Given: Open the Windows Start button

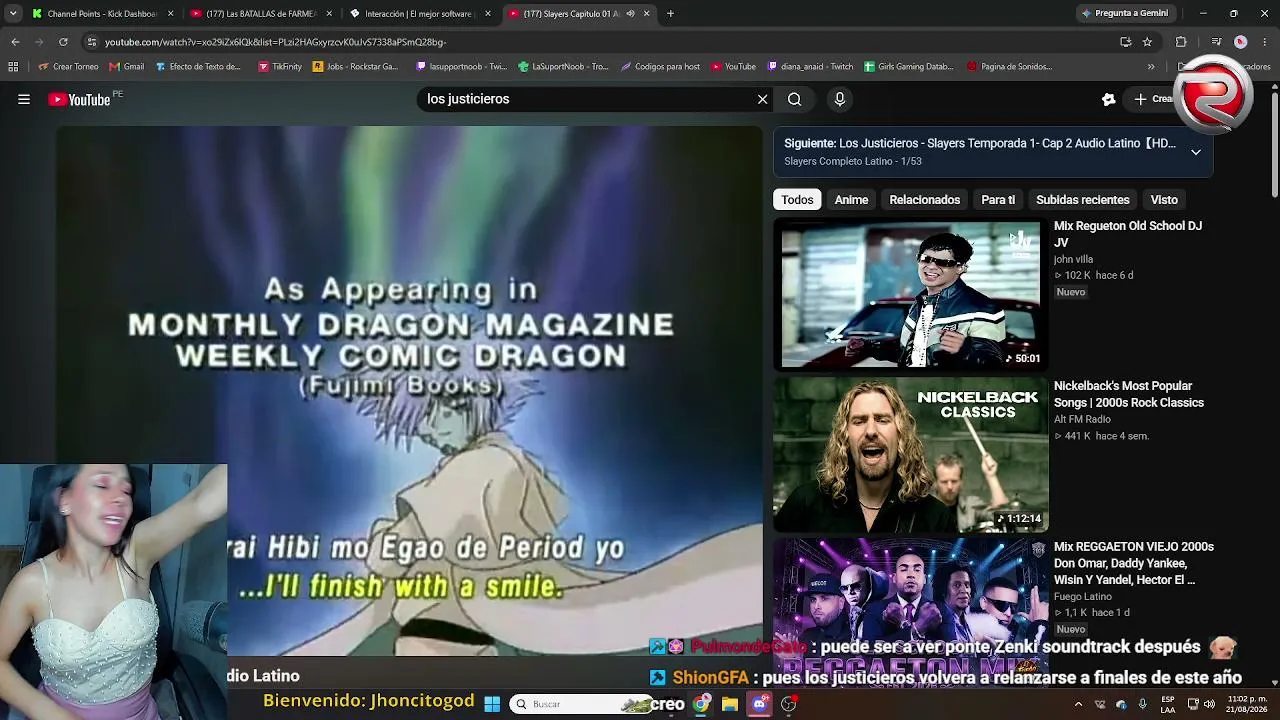Looking at the screenshot, I should coord(492,704).
